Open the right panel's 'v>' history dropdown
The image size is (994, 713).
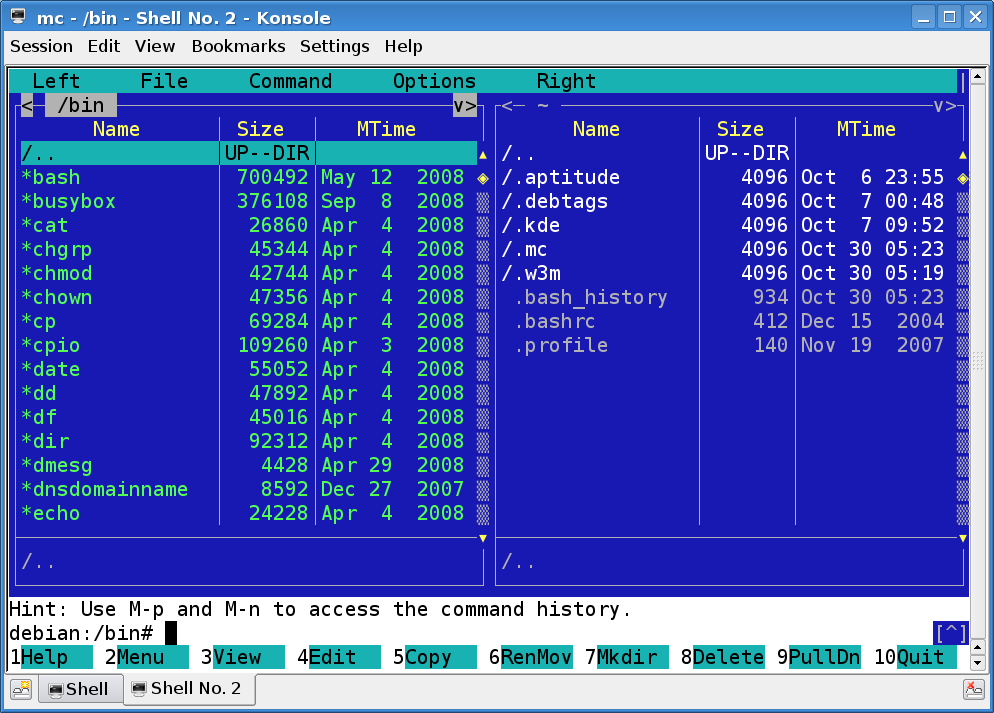coord(944,105)
